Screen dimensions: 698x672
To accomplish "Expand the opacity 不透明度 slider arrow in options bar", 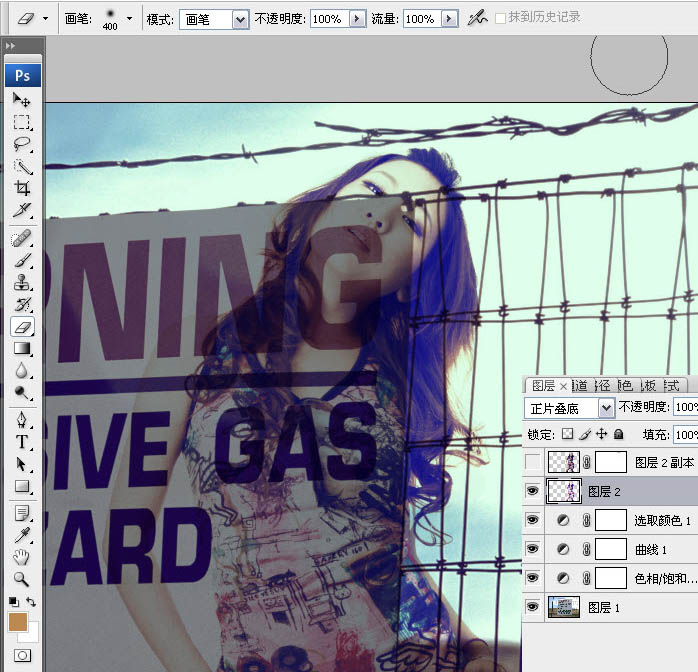I will click(x=357, y=19).
